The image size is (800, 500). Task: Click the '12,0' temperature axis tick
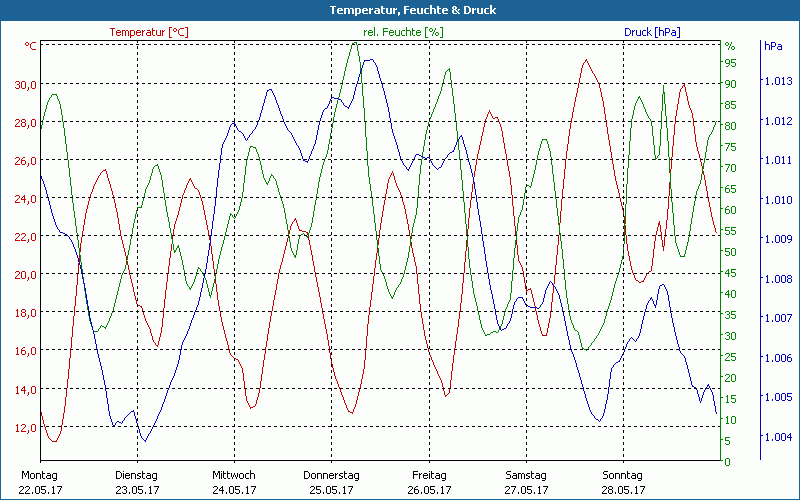tap(25, 427)
